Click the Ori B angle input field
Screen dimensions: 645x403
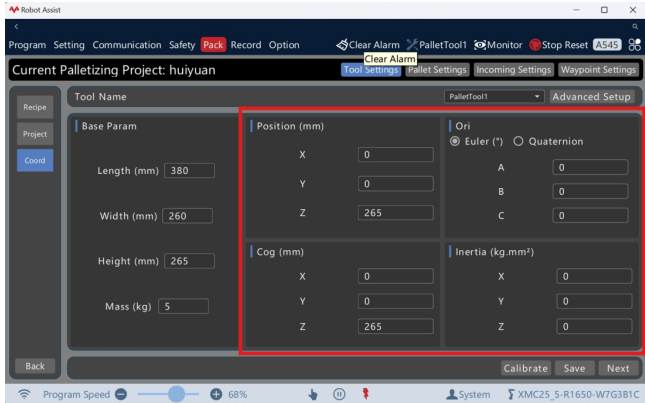click(590, 191)
